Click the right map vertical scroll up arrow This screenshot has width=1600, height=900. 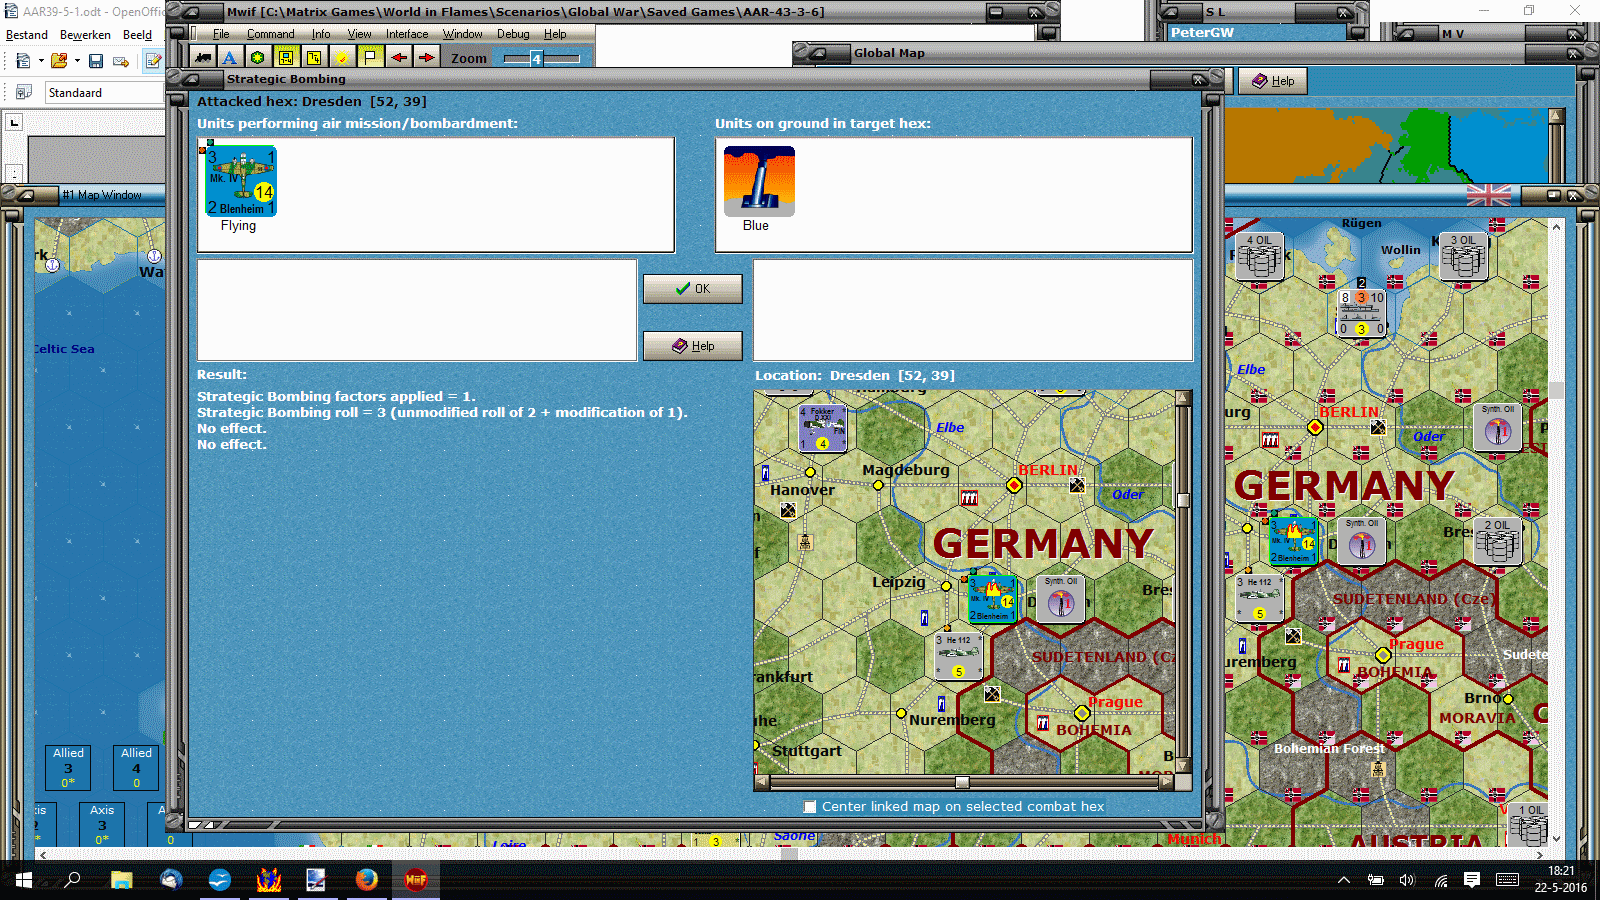[1556, 227]
